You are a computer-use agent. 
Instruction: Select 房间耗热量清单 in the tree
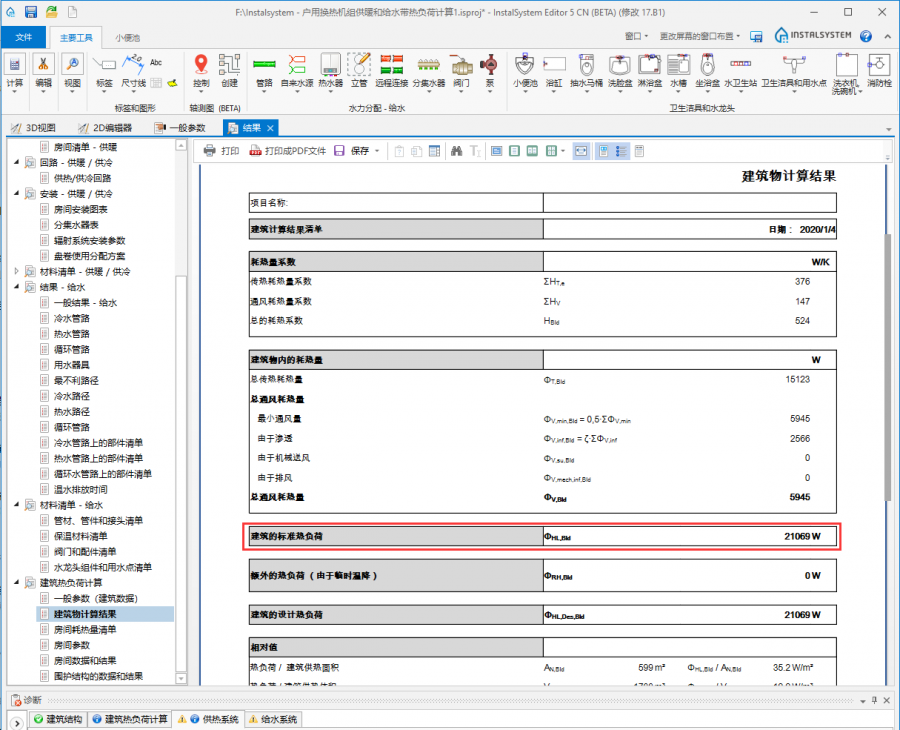[x=85, y=629]
